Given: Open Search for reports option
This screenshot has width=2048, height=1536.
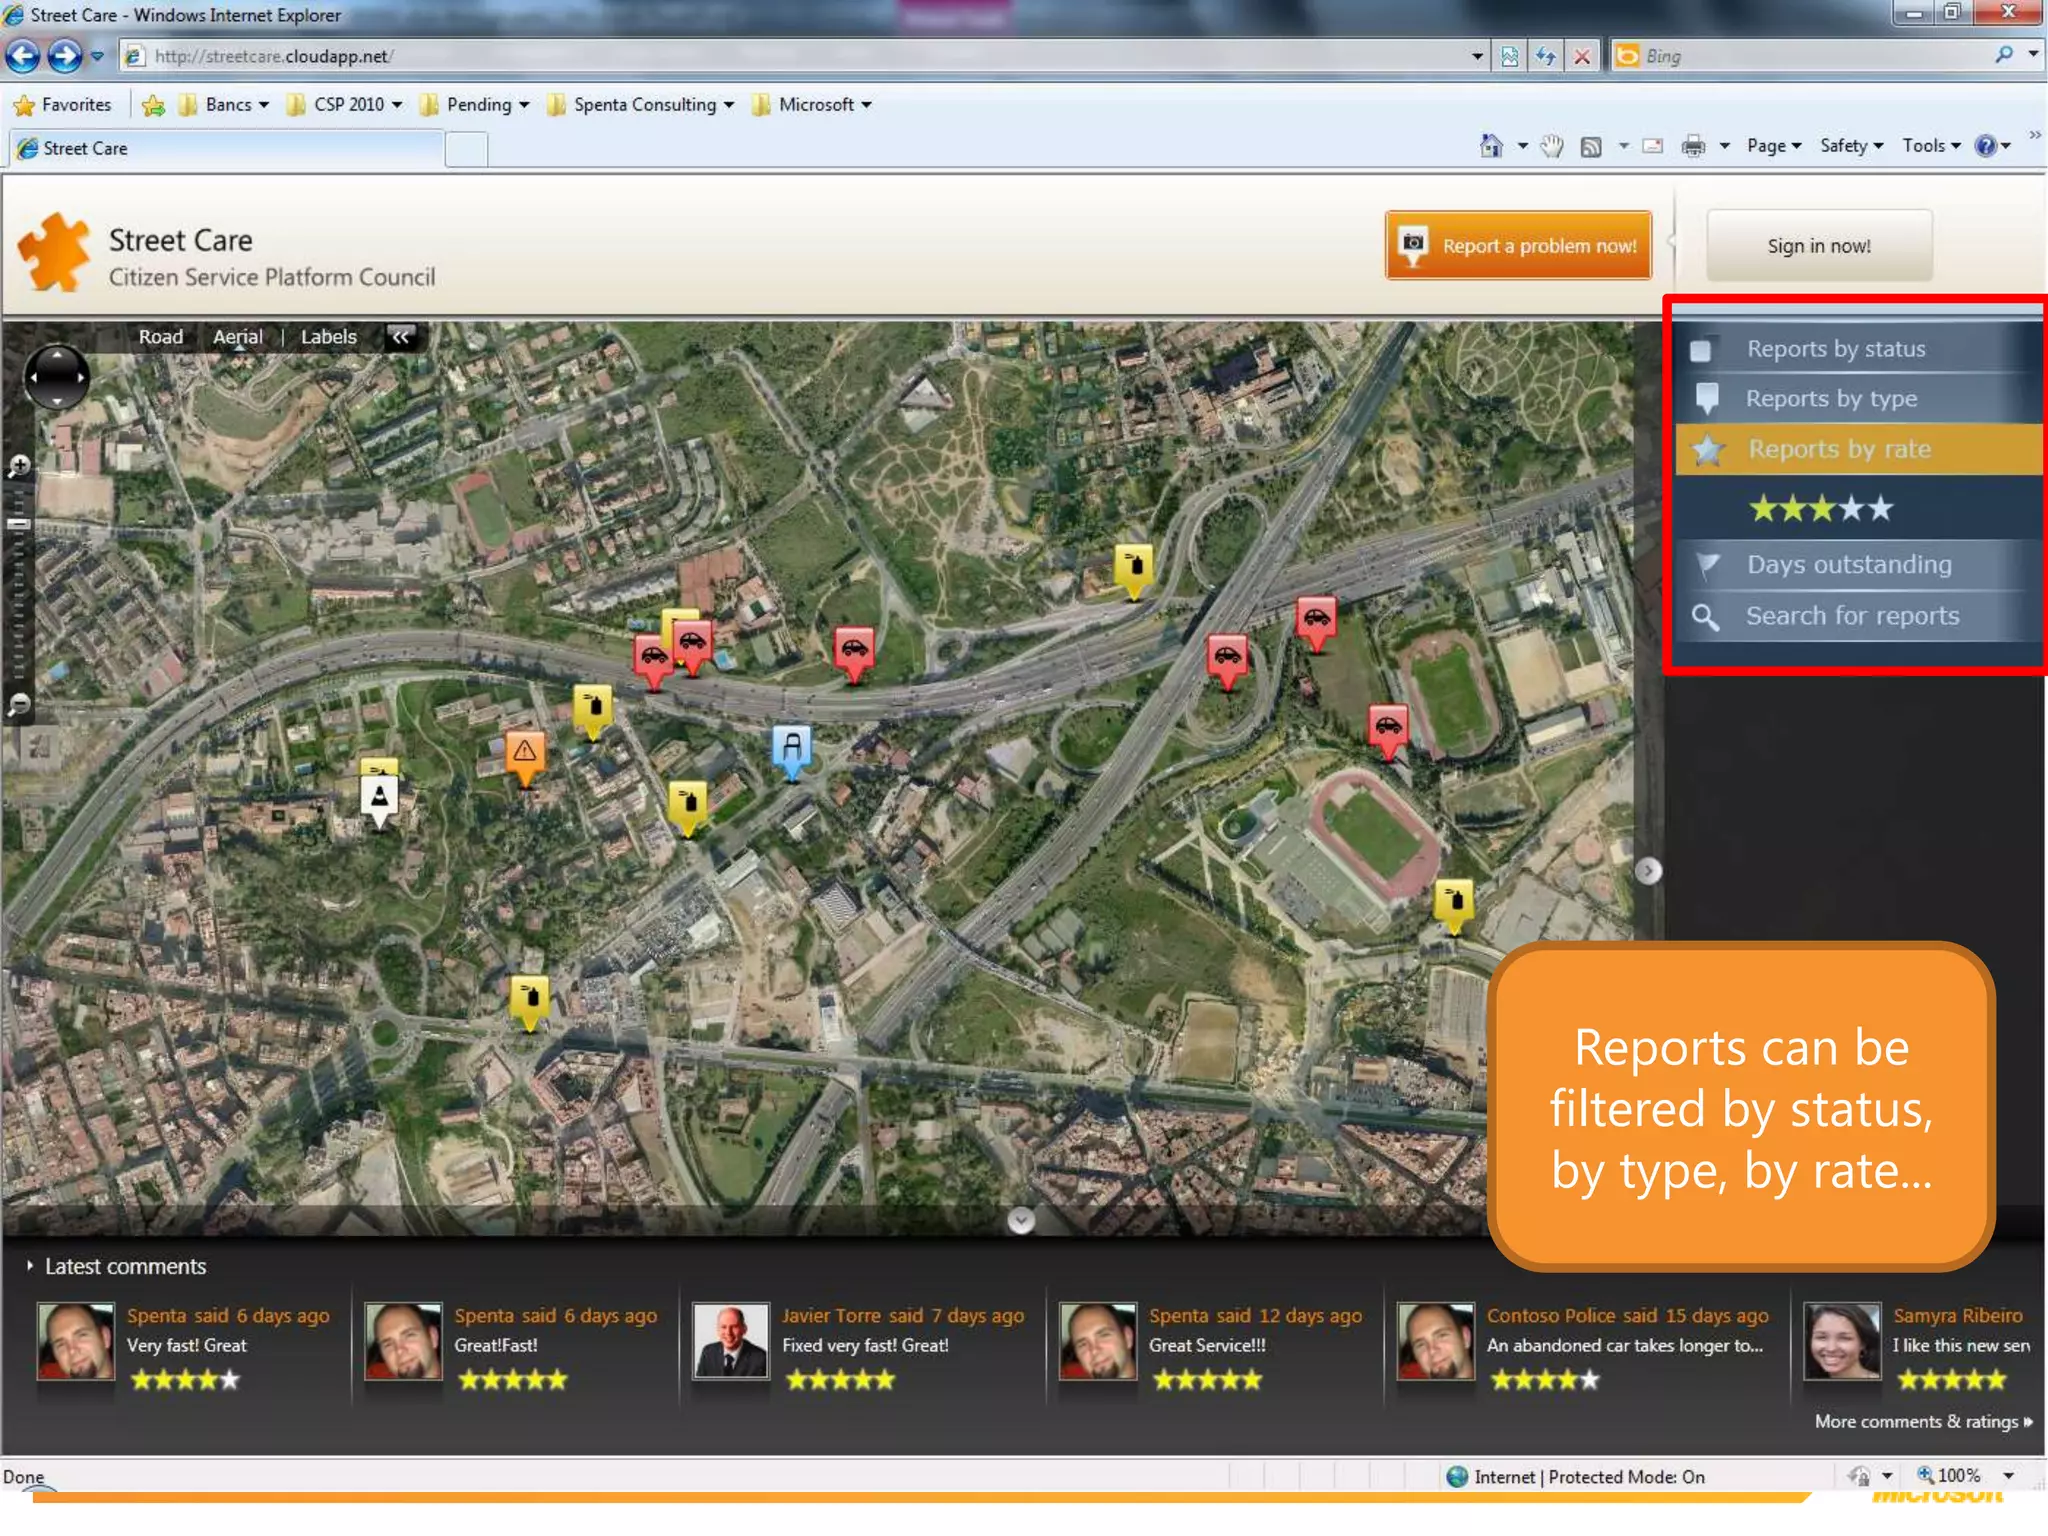Looking at the screenshot, I should pyautogui.click(x=1858, y=616).
